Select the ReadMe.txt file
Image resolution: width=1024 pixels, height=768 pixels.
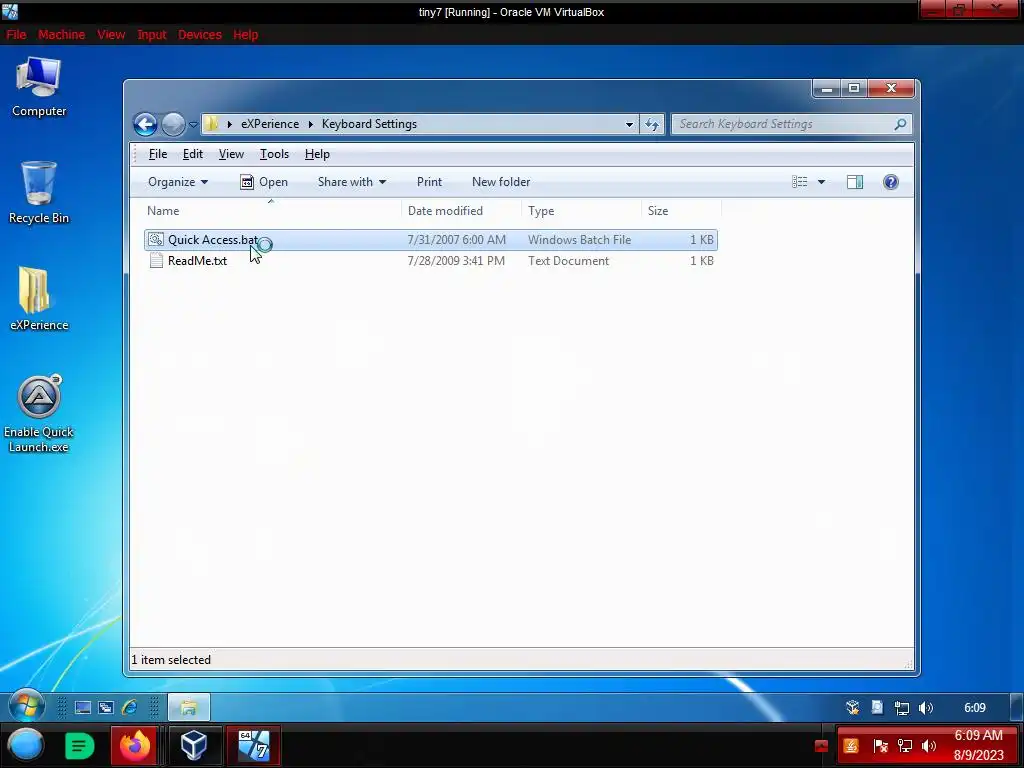point(431,261)
